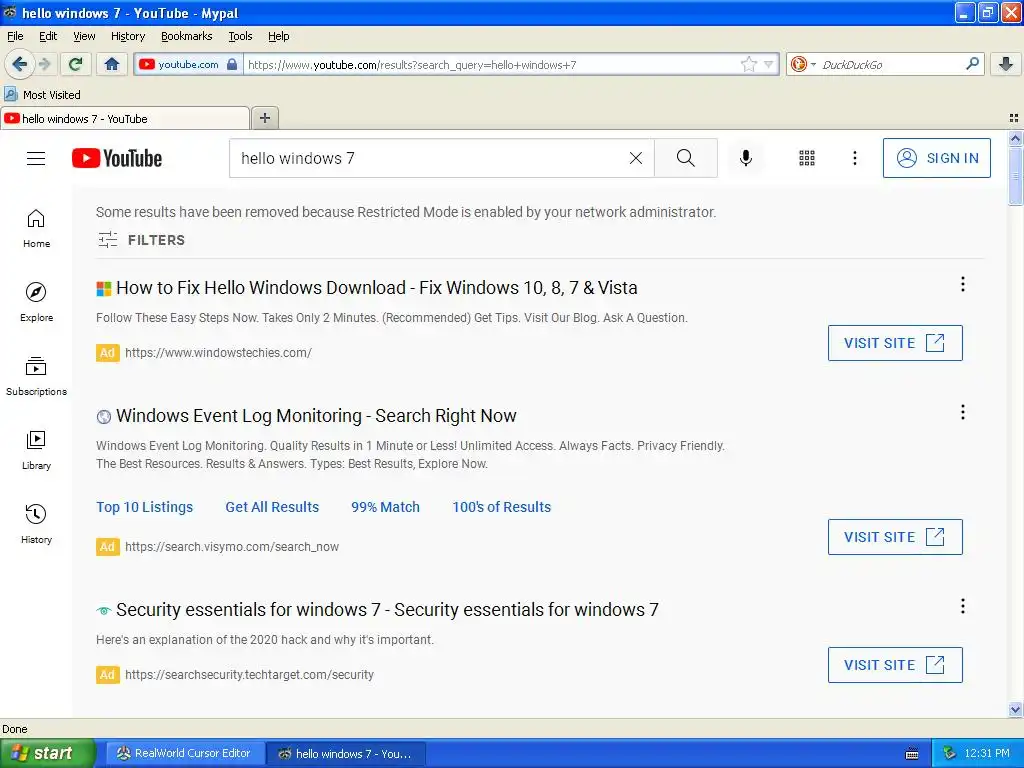Open the list all tabs icon
This screenshot has height=768, width=1024.
coord(1014,118)
